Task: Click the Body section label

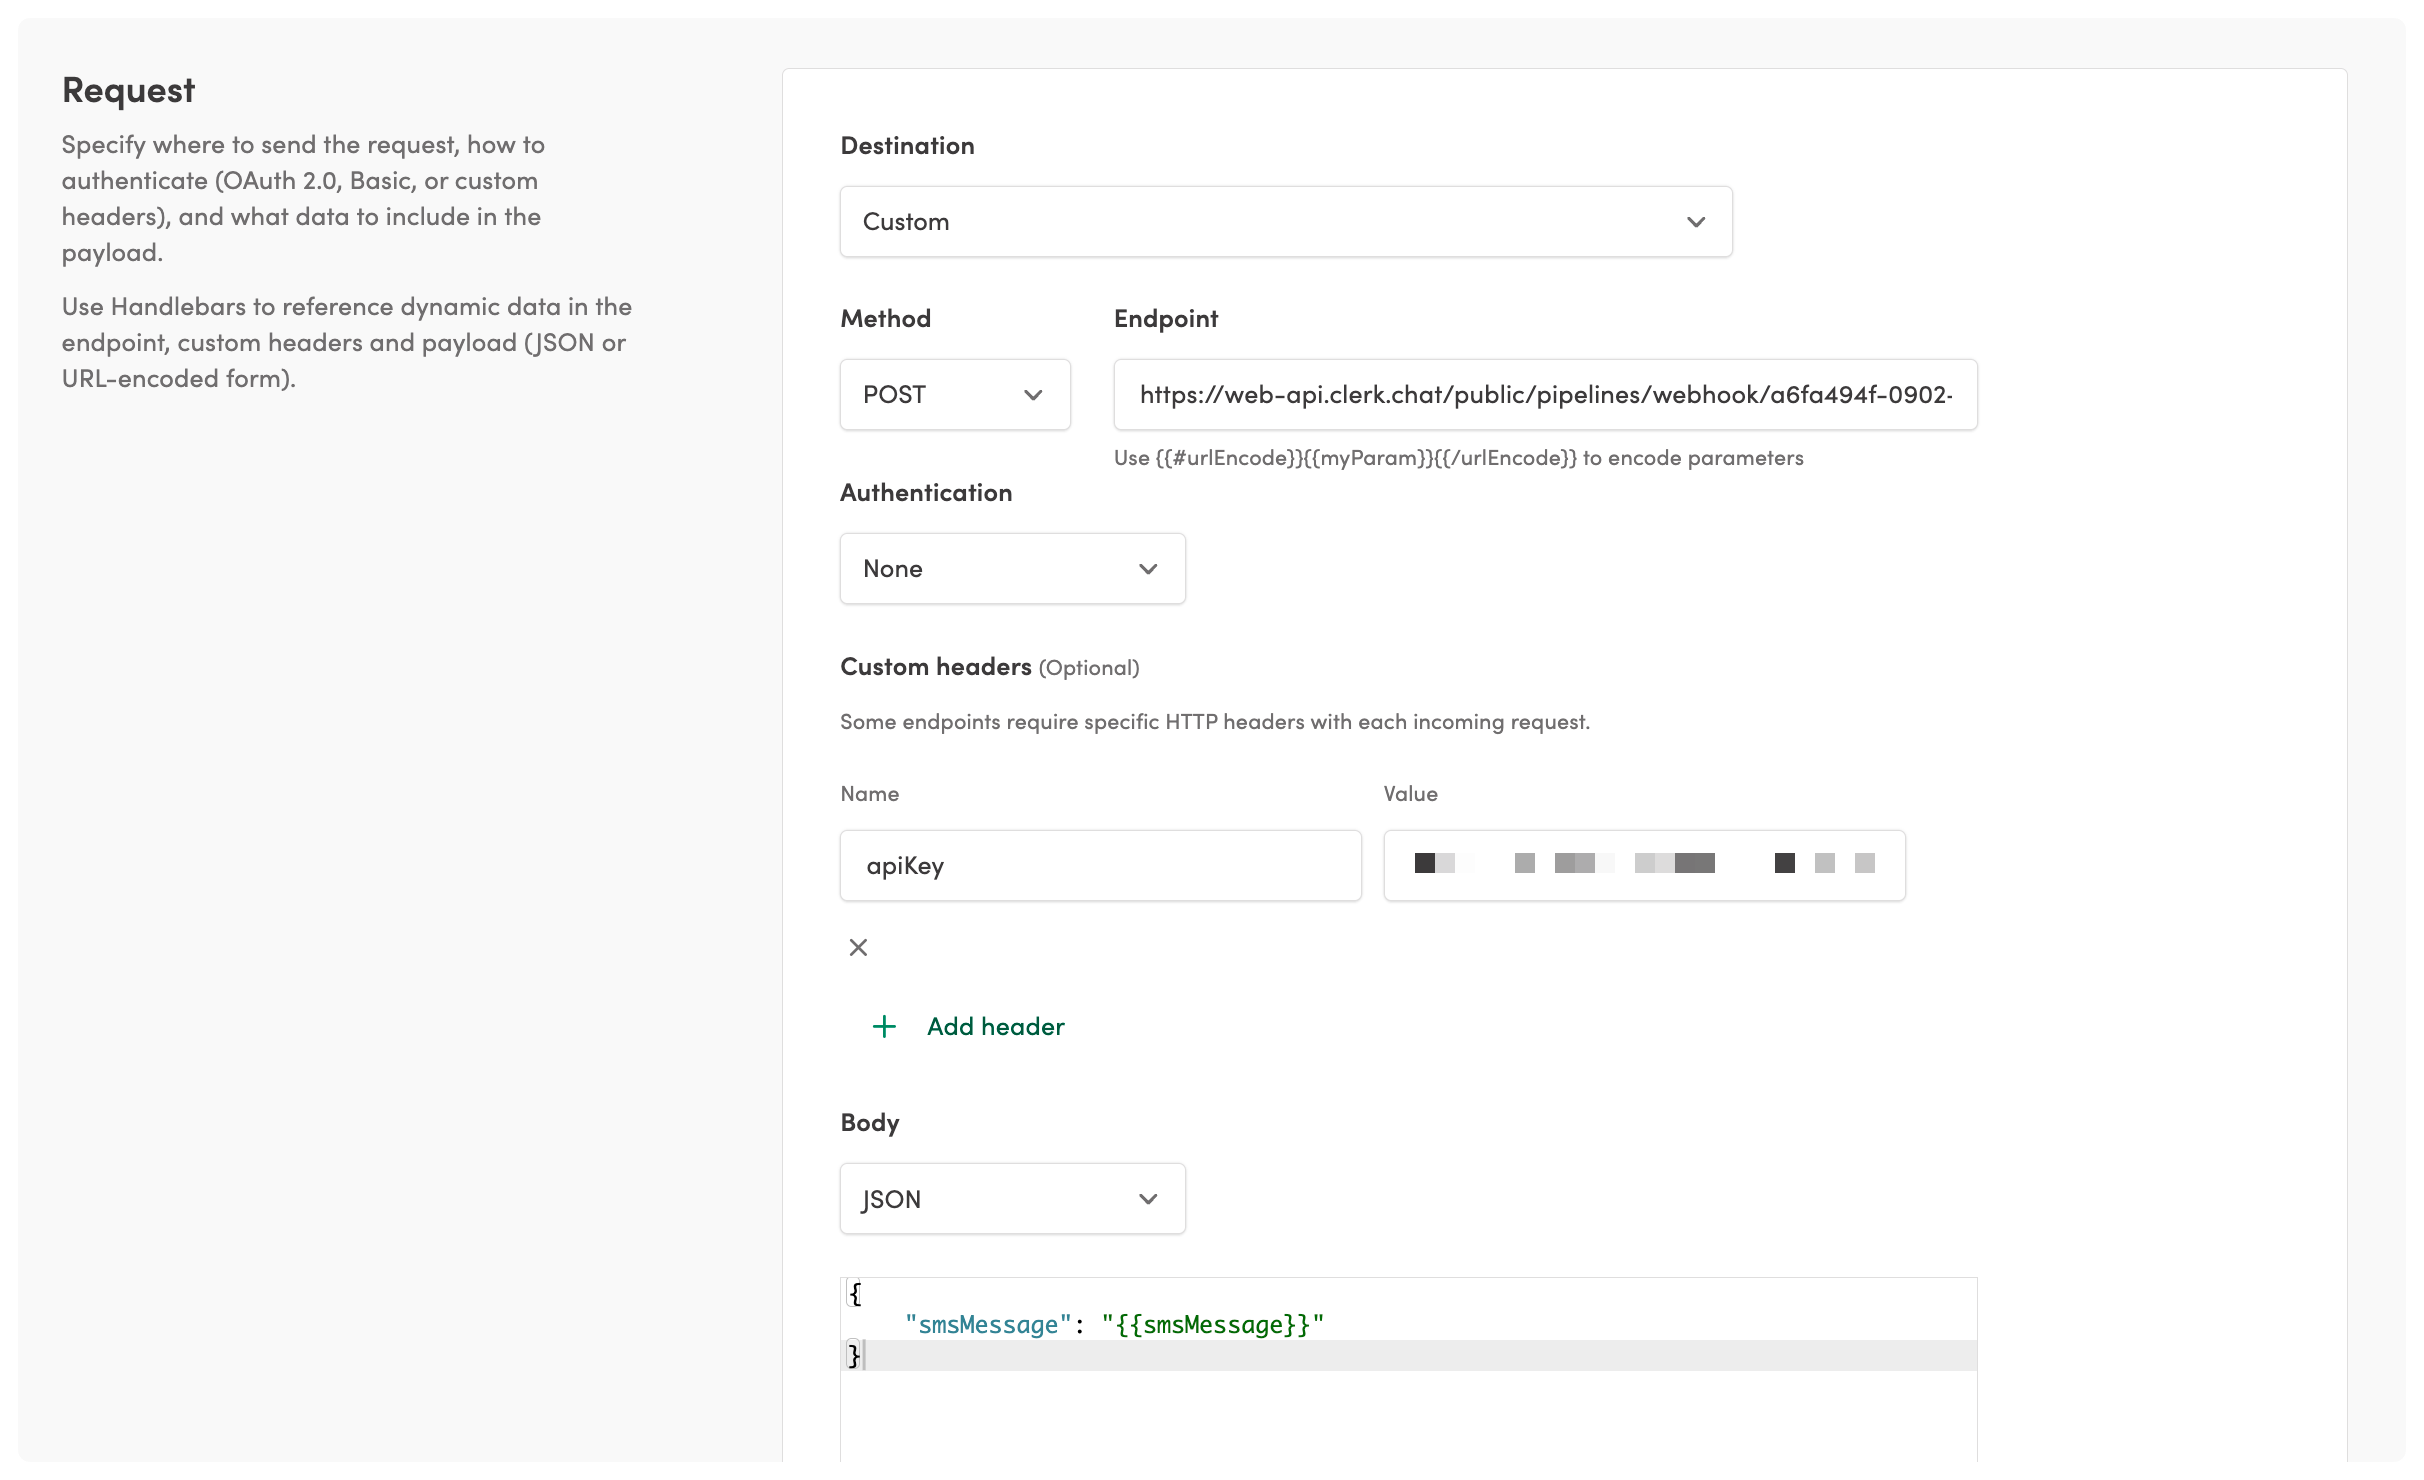Action: [x=870, y=1122]
